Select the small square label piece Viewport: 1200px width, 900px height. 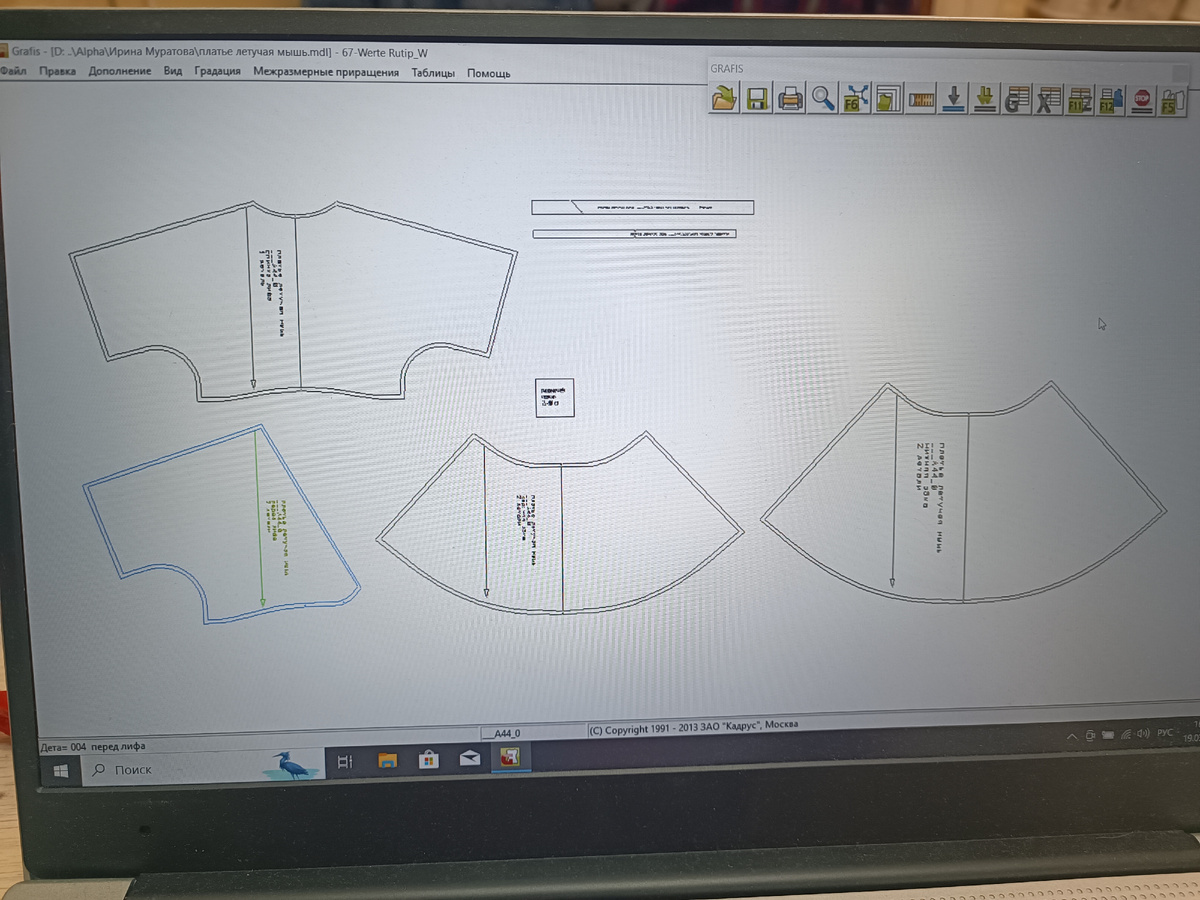[555, 397]
